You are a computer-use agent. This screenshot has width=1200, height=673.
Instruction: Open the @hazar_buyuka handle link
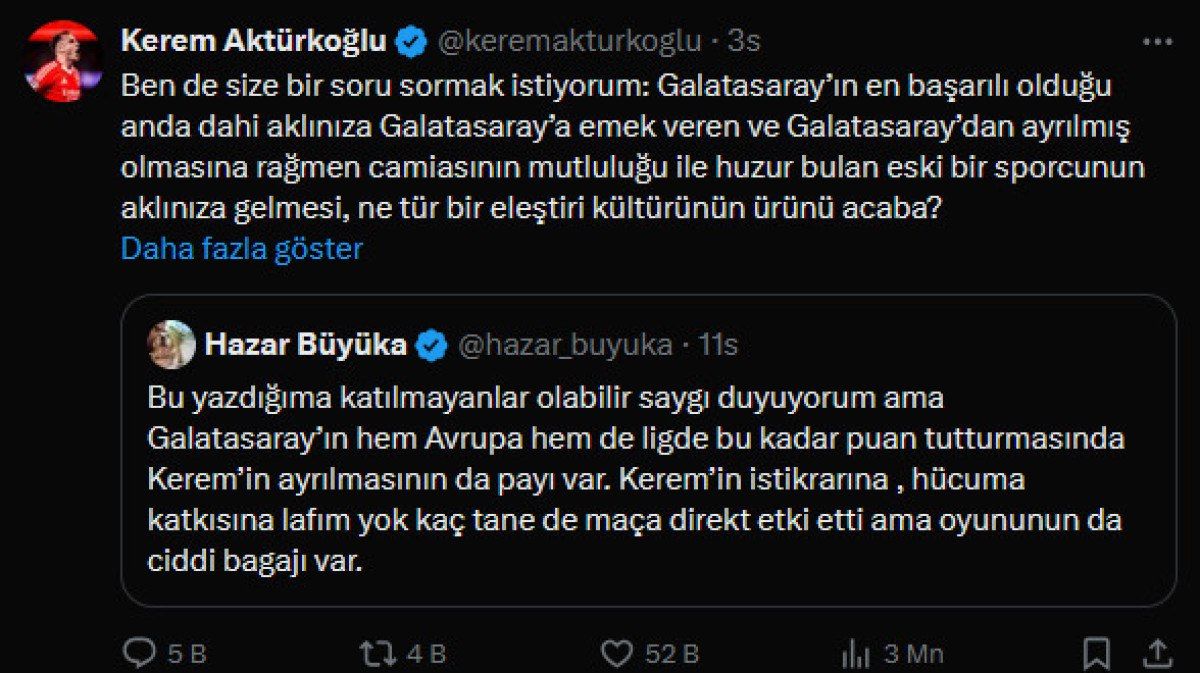[565, 345]
